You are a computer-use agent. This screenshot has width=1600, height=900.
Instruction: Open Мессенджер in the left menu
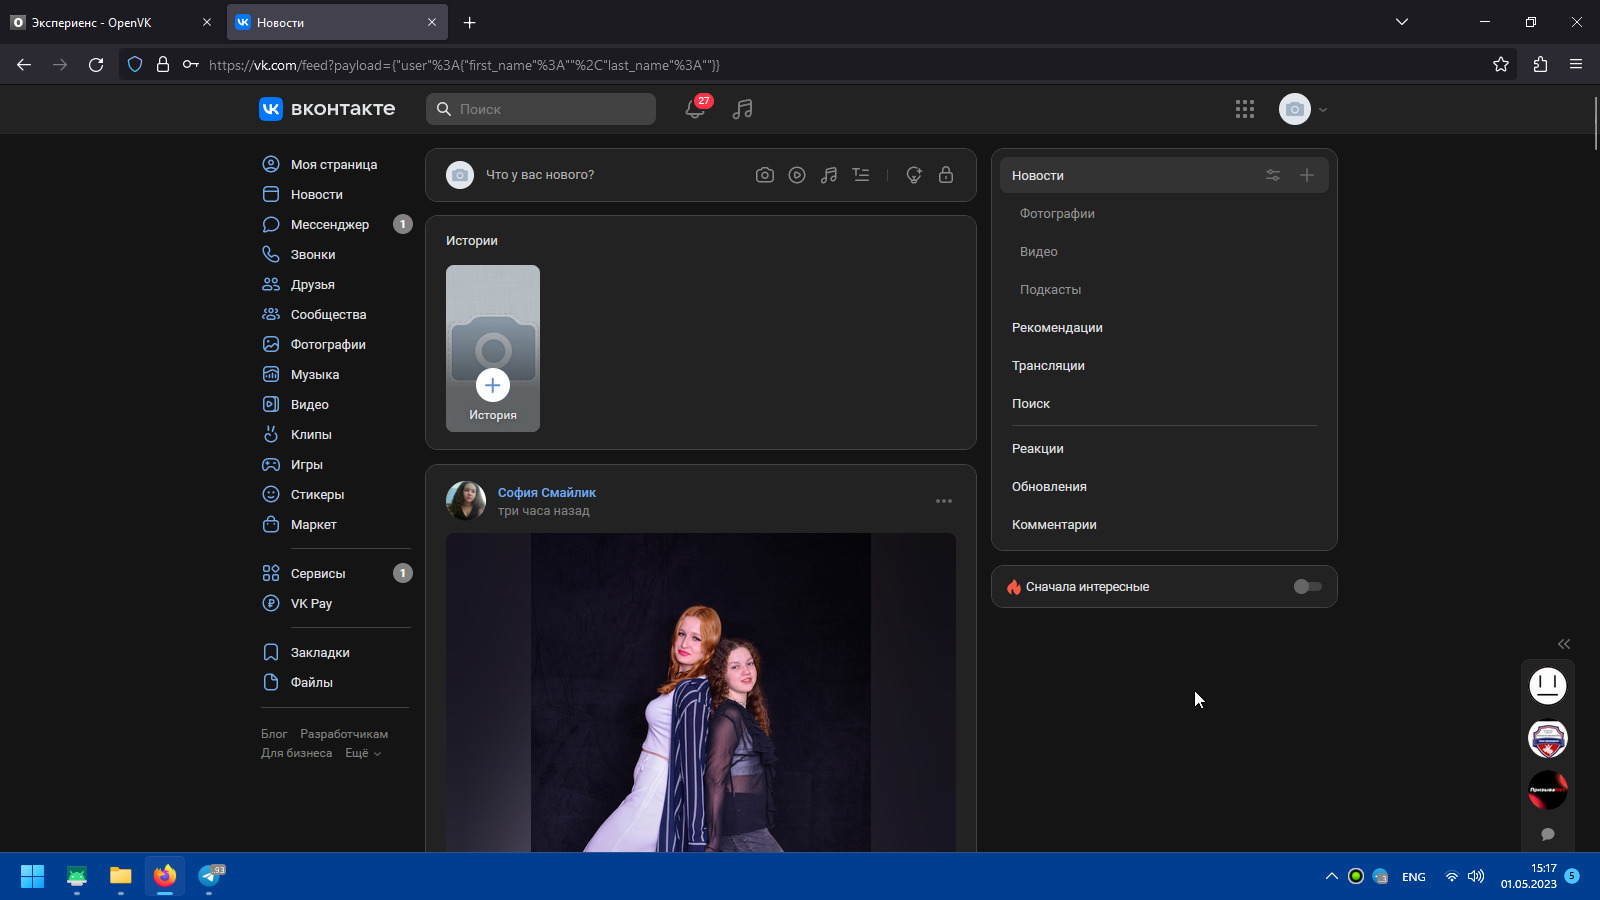click(330, 225)
